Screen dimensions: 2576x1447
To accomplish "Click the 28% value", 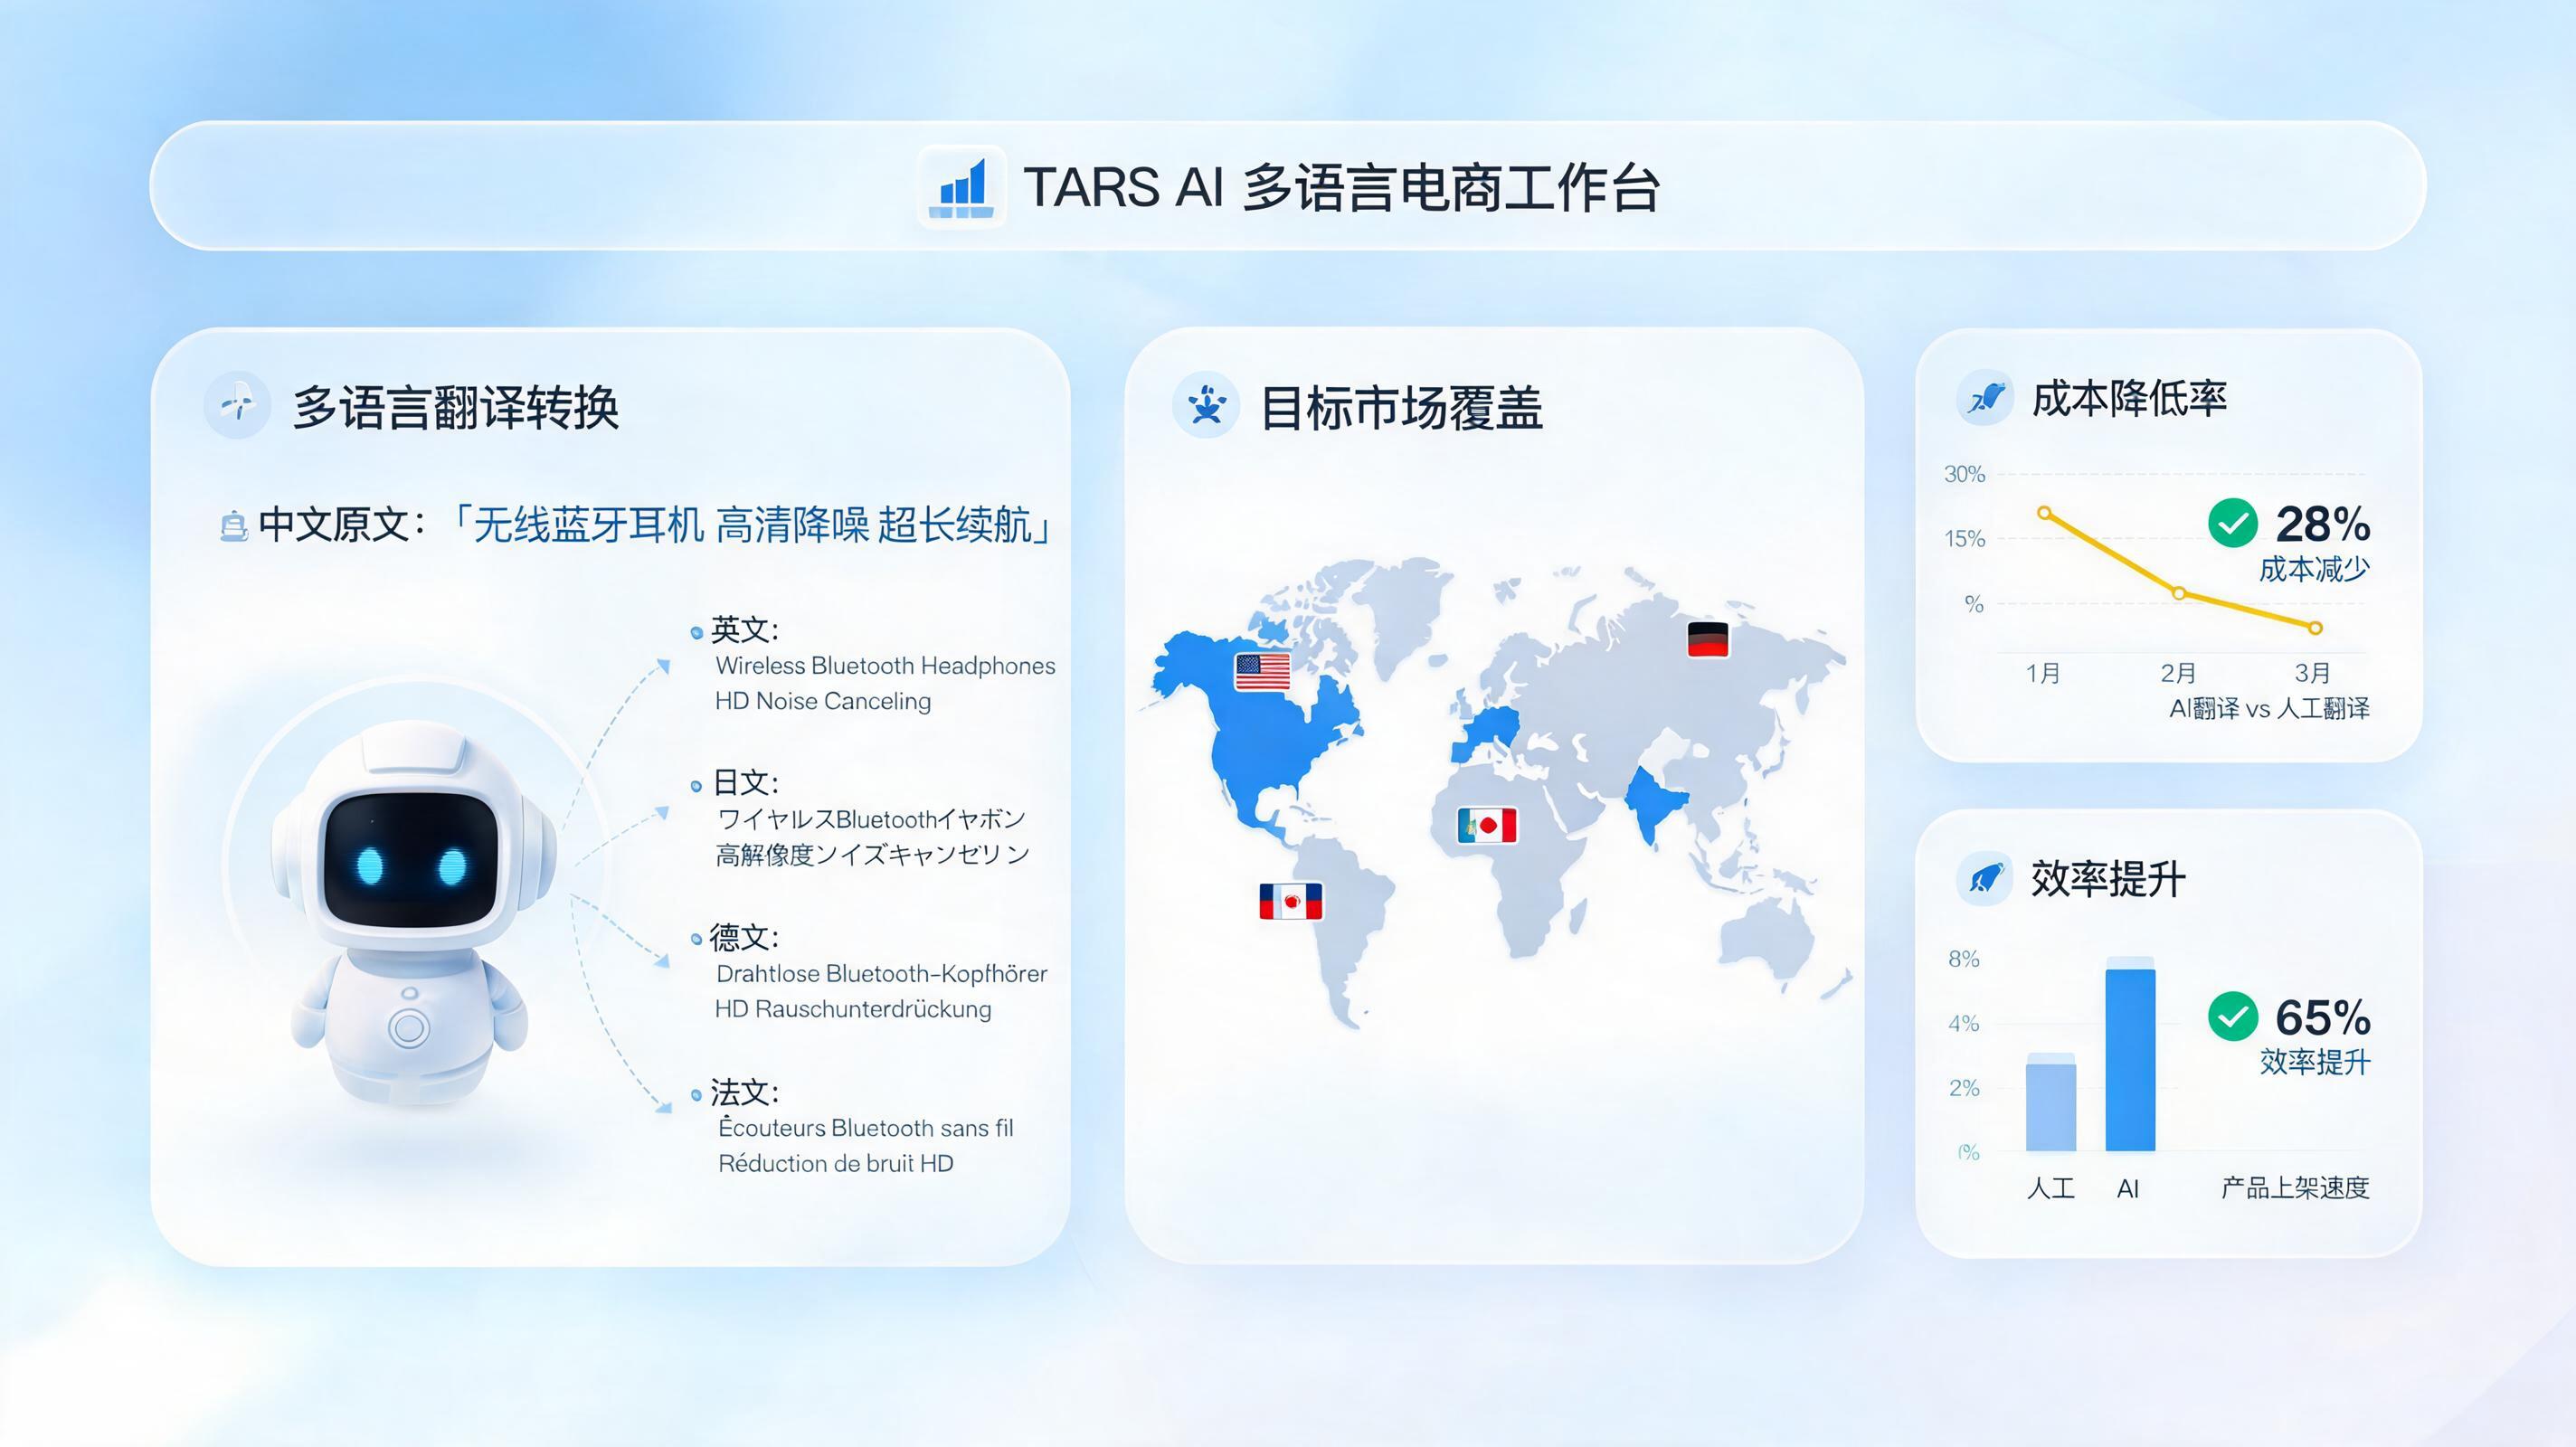I will pyautogui.click(x=2322, y=524).
